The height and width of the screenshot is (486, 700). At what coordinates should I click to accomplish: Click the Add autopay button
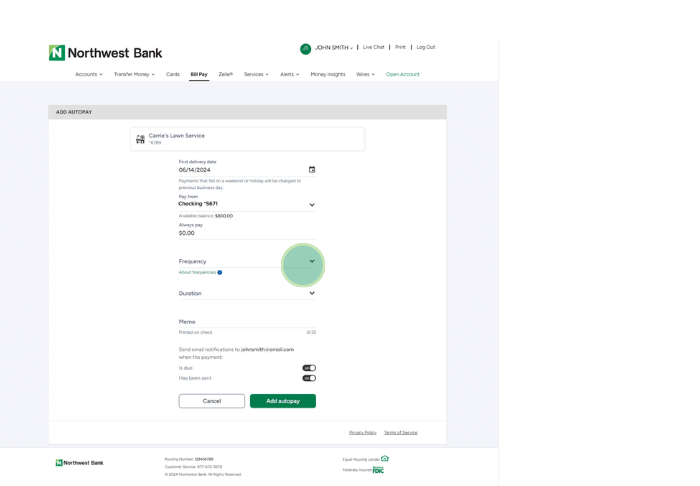(283, 401)
